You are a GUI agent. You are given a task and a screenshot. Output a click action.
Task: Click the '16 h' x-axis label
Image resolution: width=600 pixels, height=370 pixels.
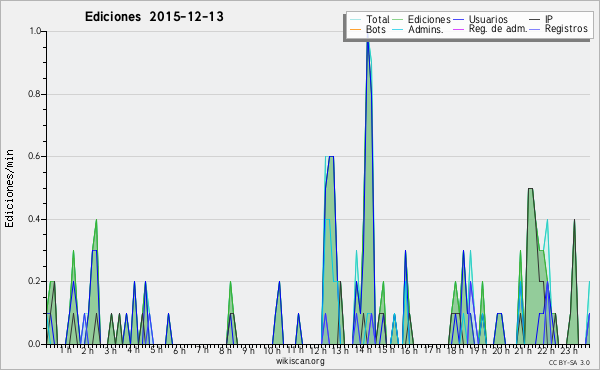(409, 350)
